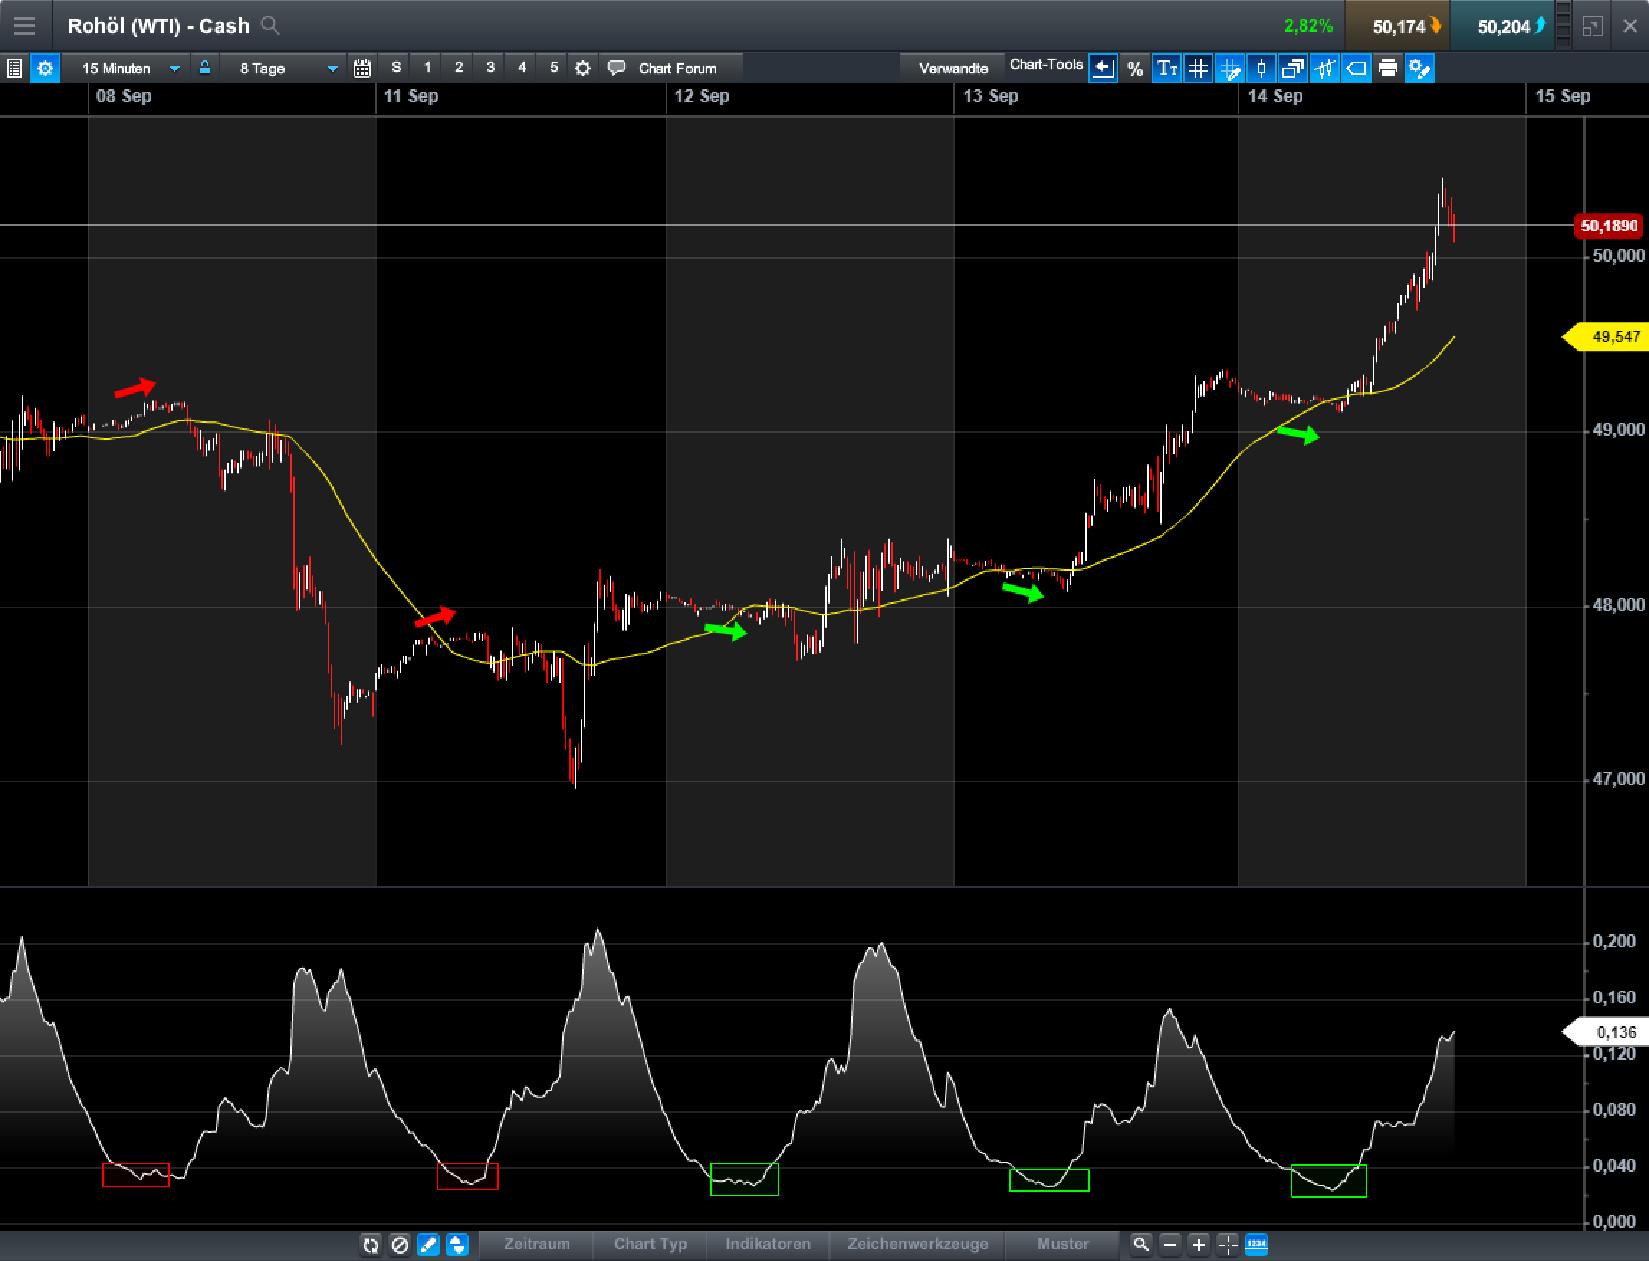
Task: Open the print chart icon
Action: tap(1388, 68)
